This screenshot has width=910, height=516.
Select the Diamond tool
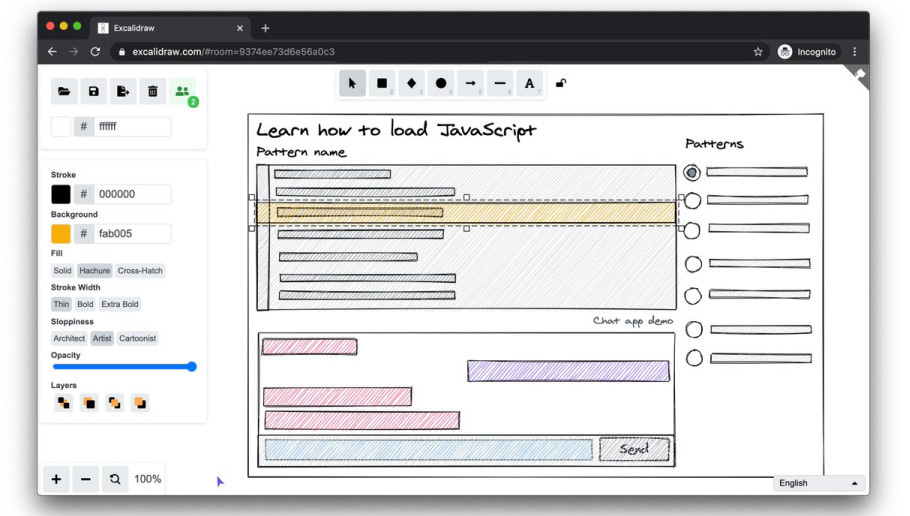point(411,84)
